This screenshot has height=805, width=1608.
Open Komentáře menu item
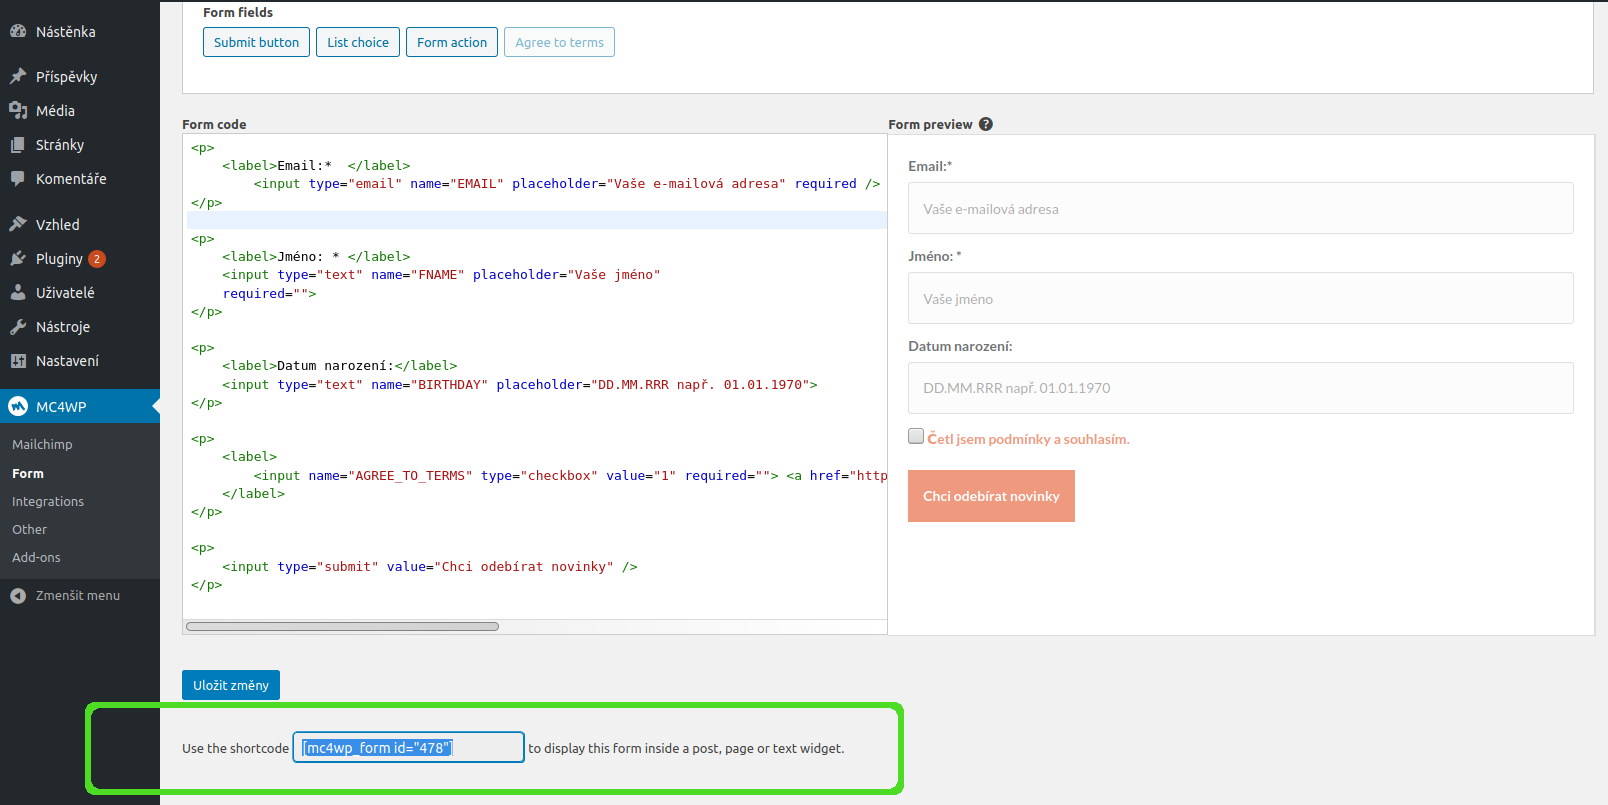[x=80, y=178]
